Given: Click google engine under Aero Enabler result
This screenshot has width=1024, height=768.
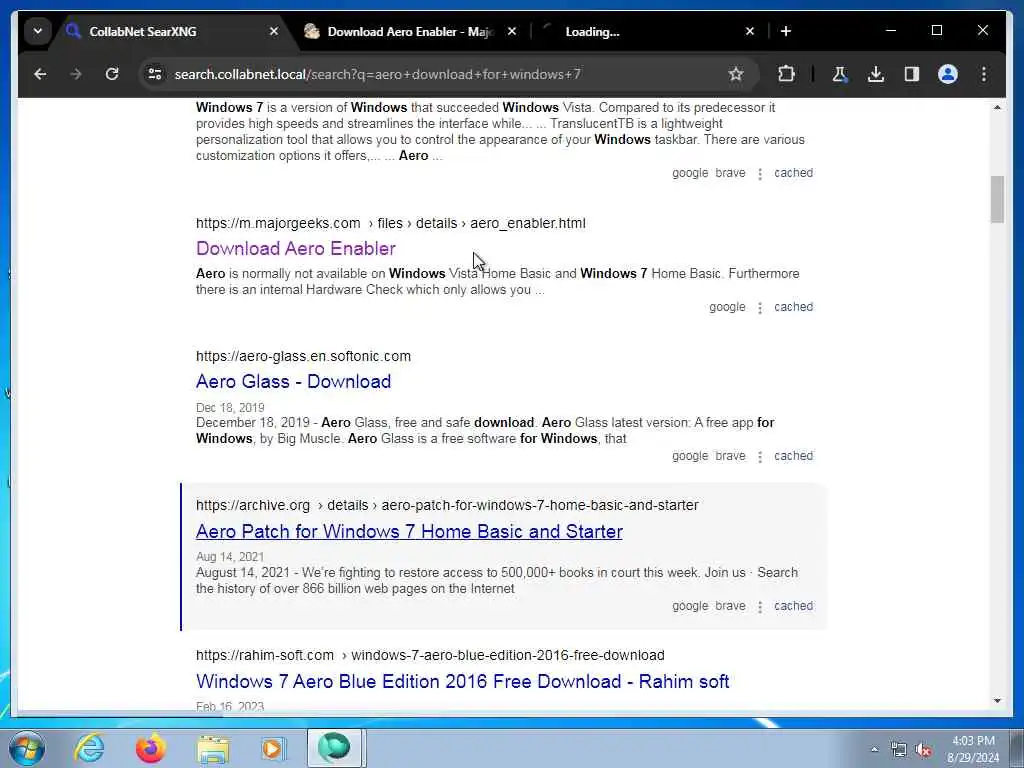Looking at the screenshot, I should (x=727, y=307).
